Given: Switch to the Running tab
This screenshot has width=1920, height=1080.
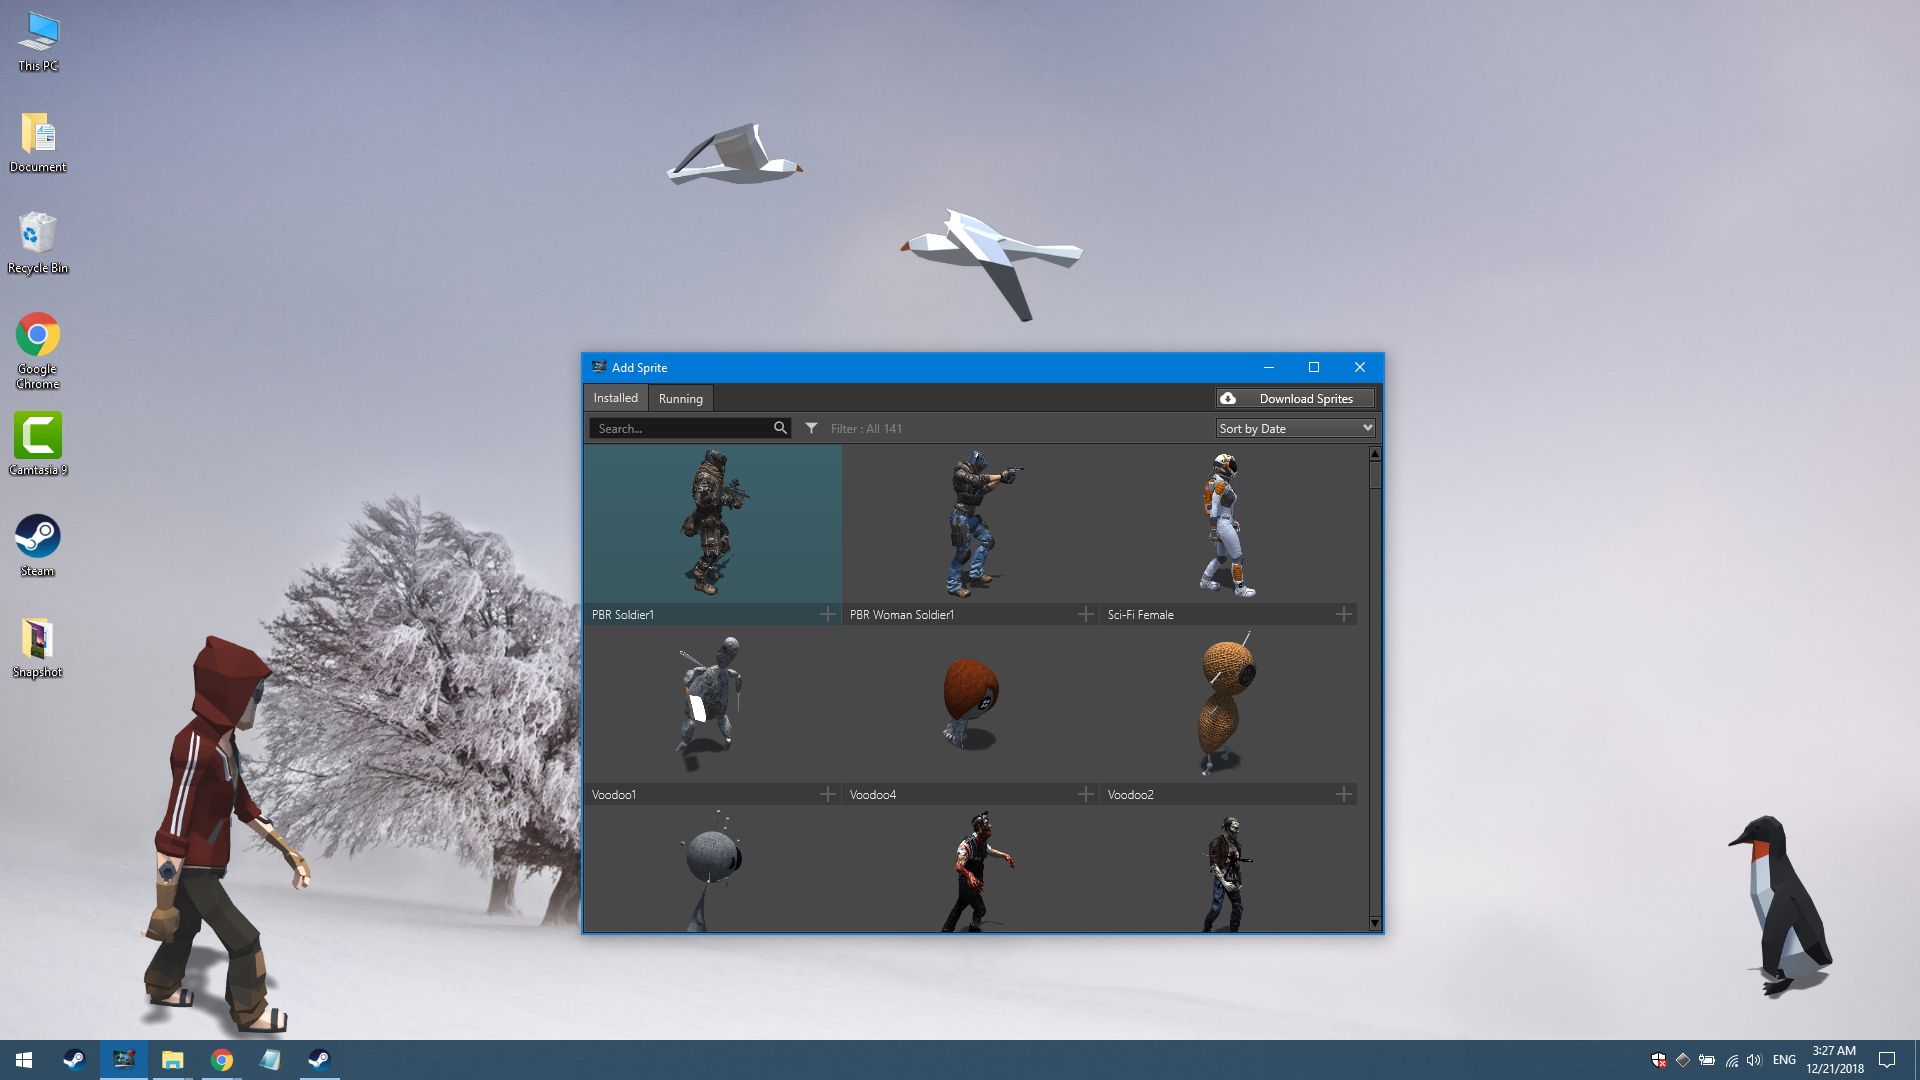Looking at the screenshot, I should point(680,398).
